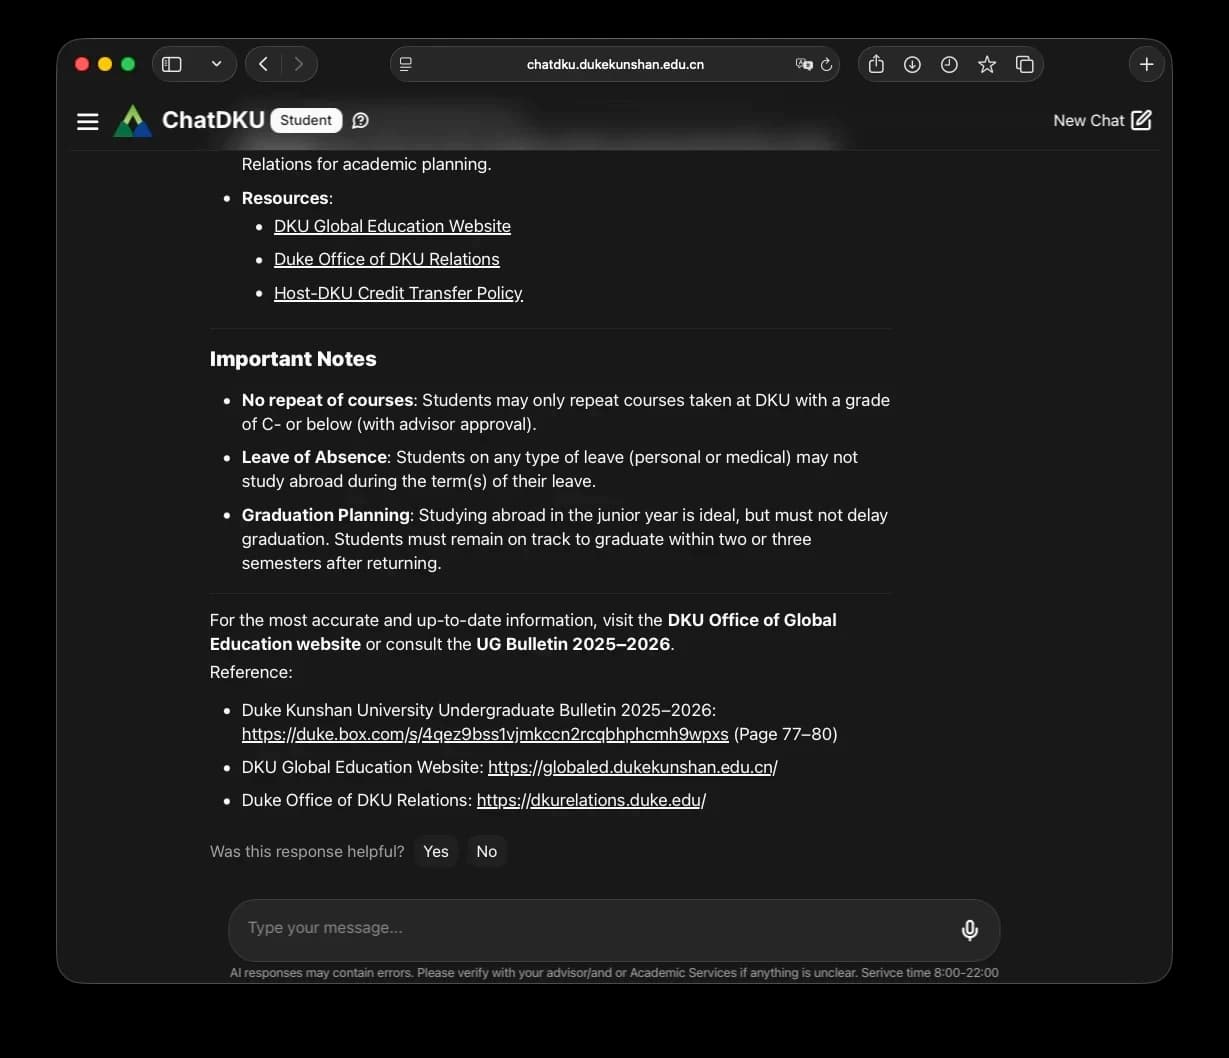1229x1058 pixels.
Task: Click the '(Page 77–80)' text
Action: 785,734
